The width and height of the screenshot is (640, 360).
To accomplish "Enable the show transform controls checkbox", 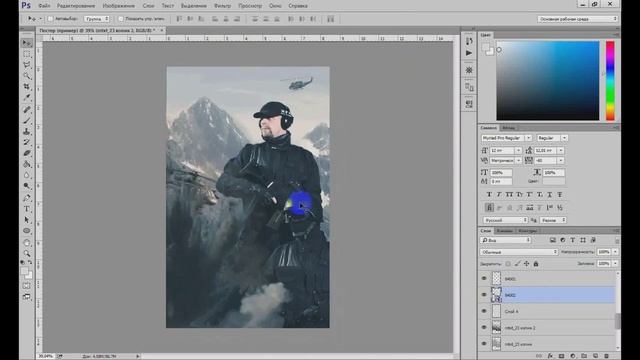I will [x=121, y=19].
